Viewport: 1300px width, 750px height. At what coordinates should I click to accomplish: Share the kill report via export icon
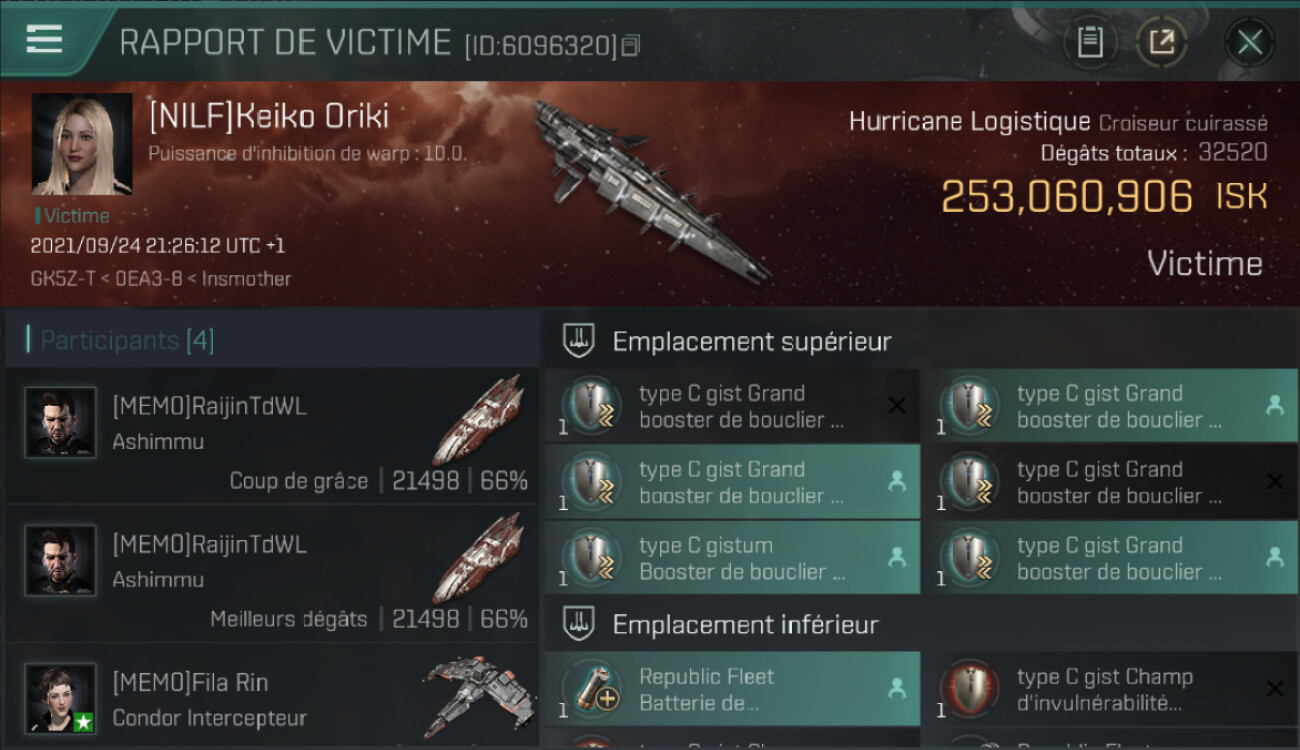(1161, 42)
